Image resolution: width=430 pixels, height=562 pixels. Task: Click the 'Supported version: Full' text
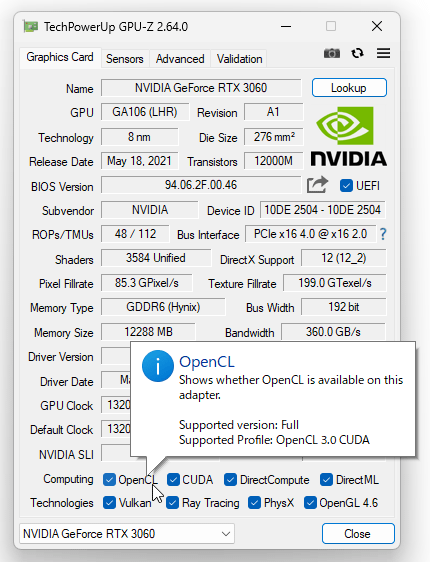239,425
